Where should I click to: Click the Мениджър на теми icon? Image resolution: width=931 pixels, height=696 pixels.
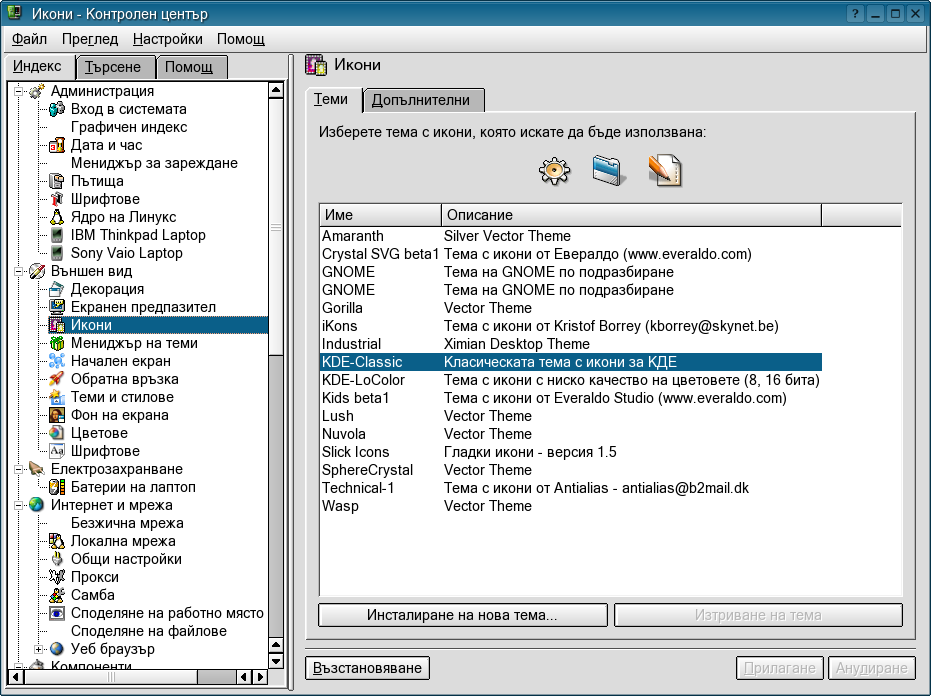click(x=57, y=343)
